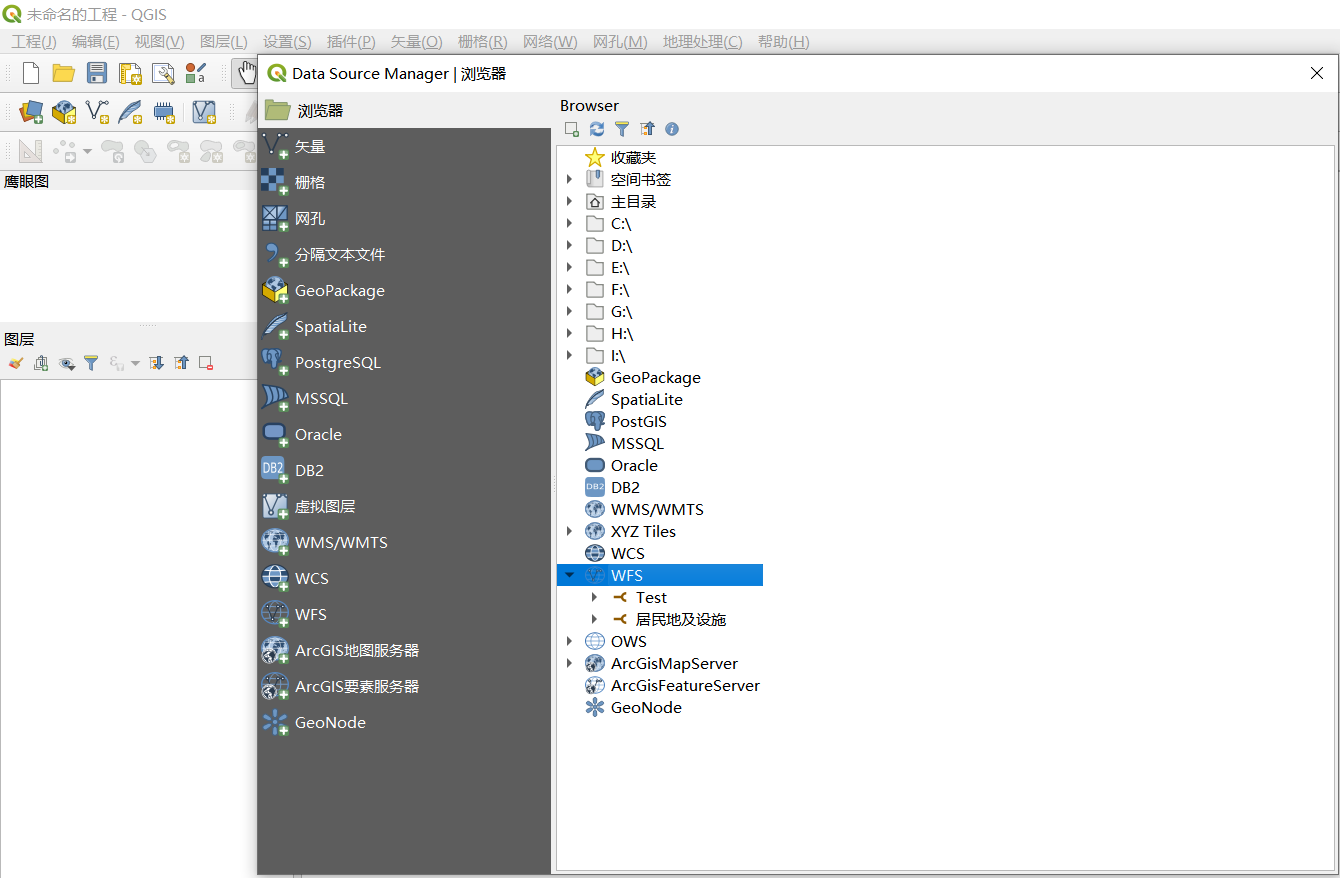Expand the OWS tree node
Viewport: 1340px width, 878px height.
pyautogui.click(x=570, y=641)
